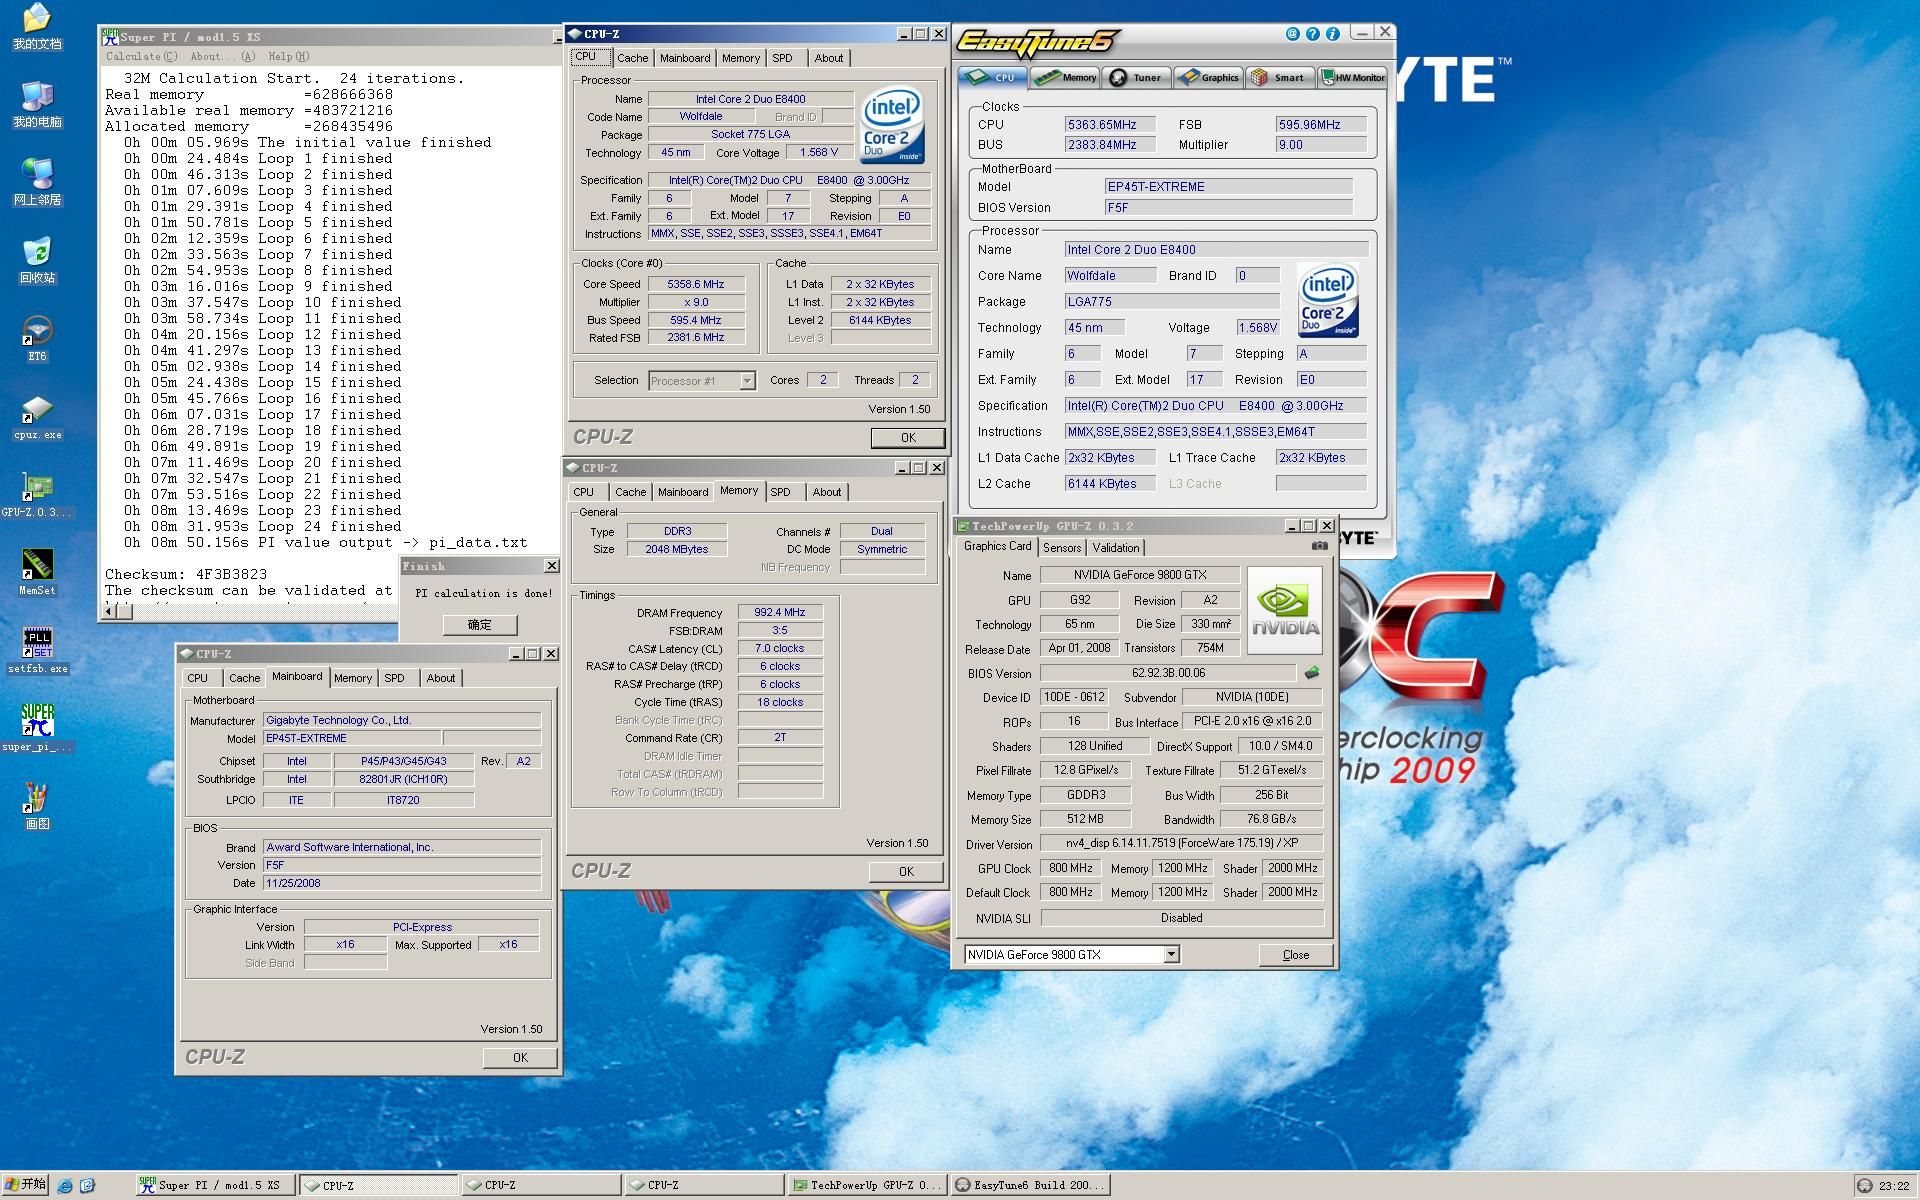Close the Finish dialog with X
This screenshot has height=1200, width=1920.
pyautogui.click(x=551, y=566)
